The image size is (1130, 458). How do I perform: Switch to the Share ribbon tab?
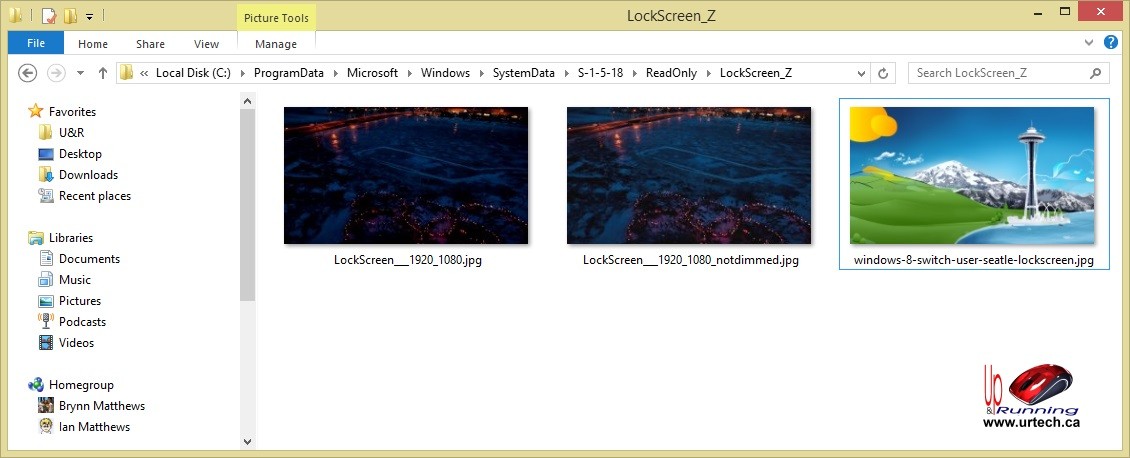[x=151, y=44]
